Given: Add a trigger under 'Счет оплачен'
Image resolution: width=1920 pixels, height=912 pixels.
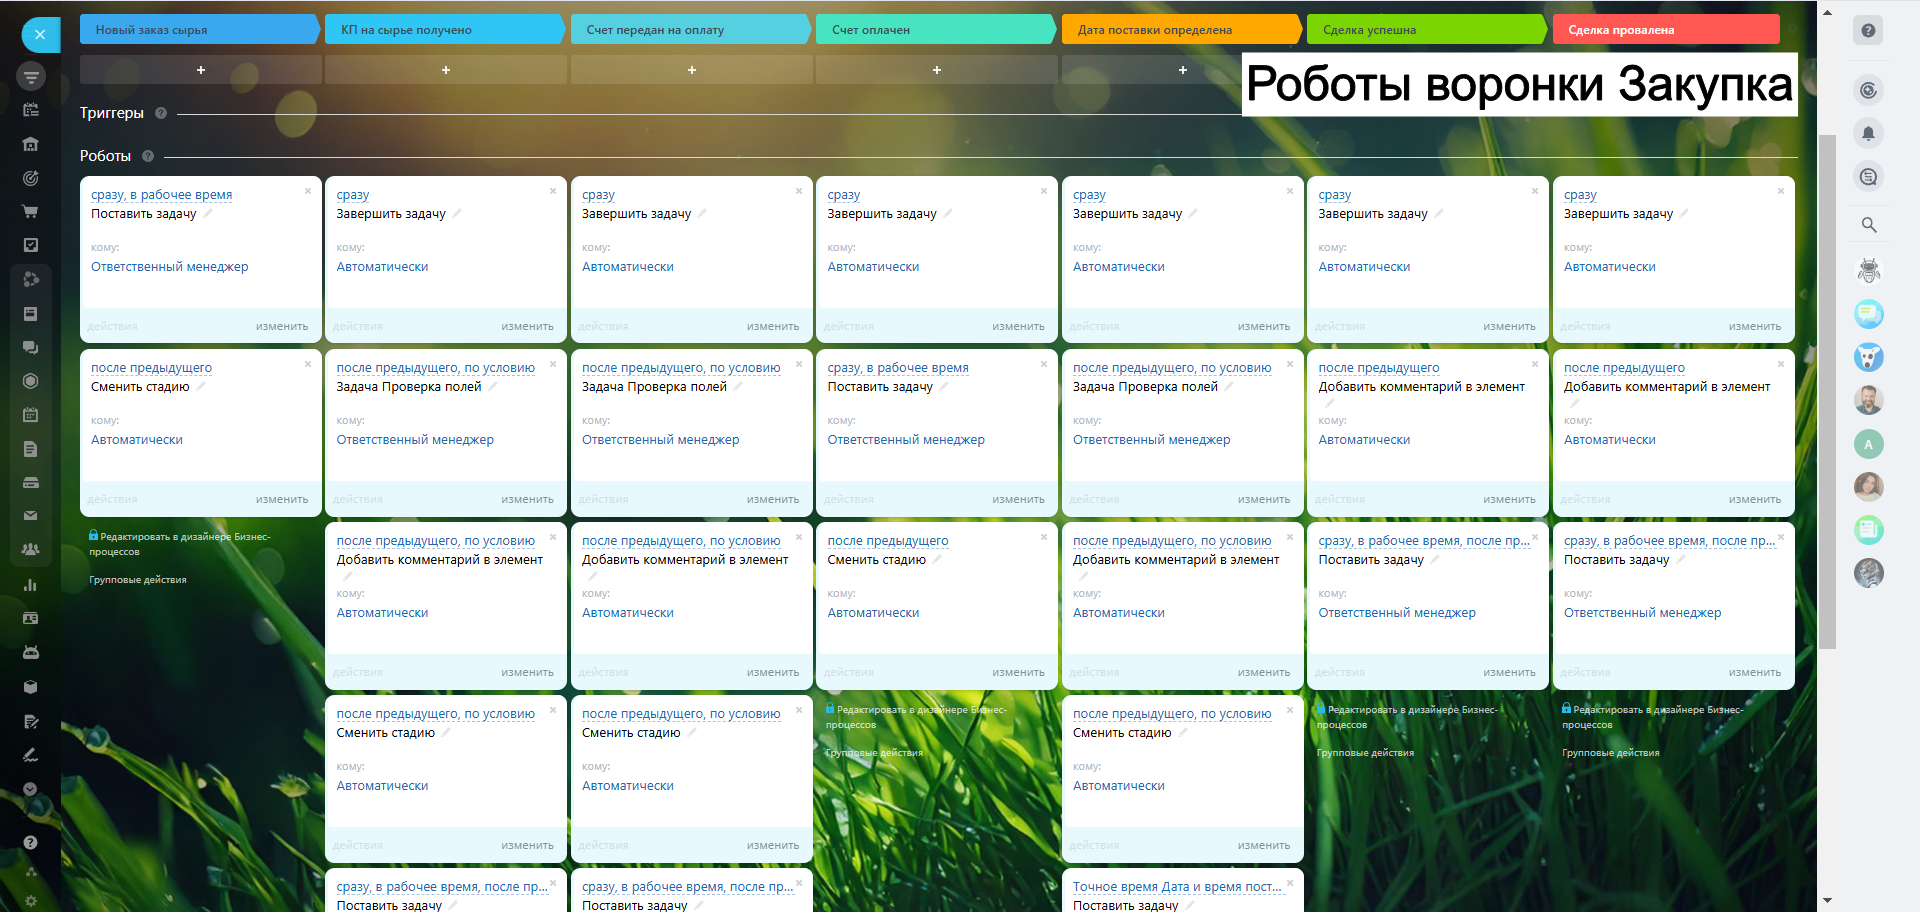Looking at the screenshot, I should tap(937, 70).
